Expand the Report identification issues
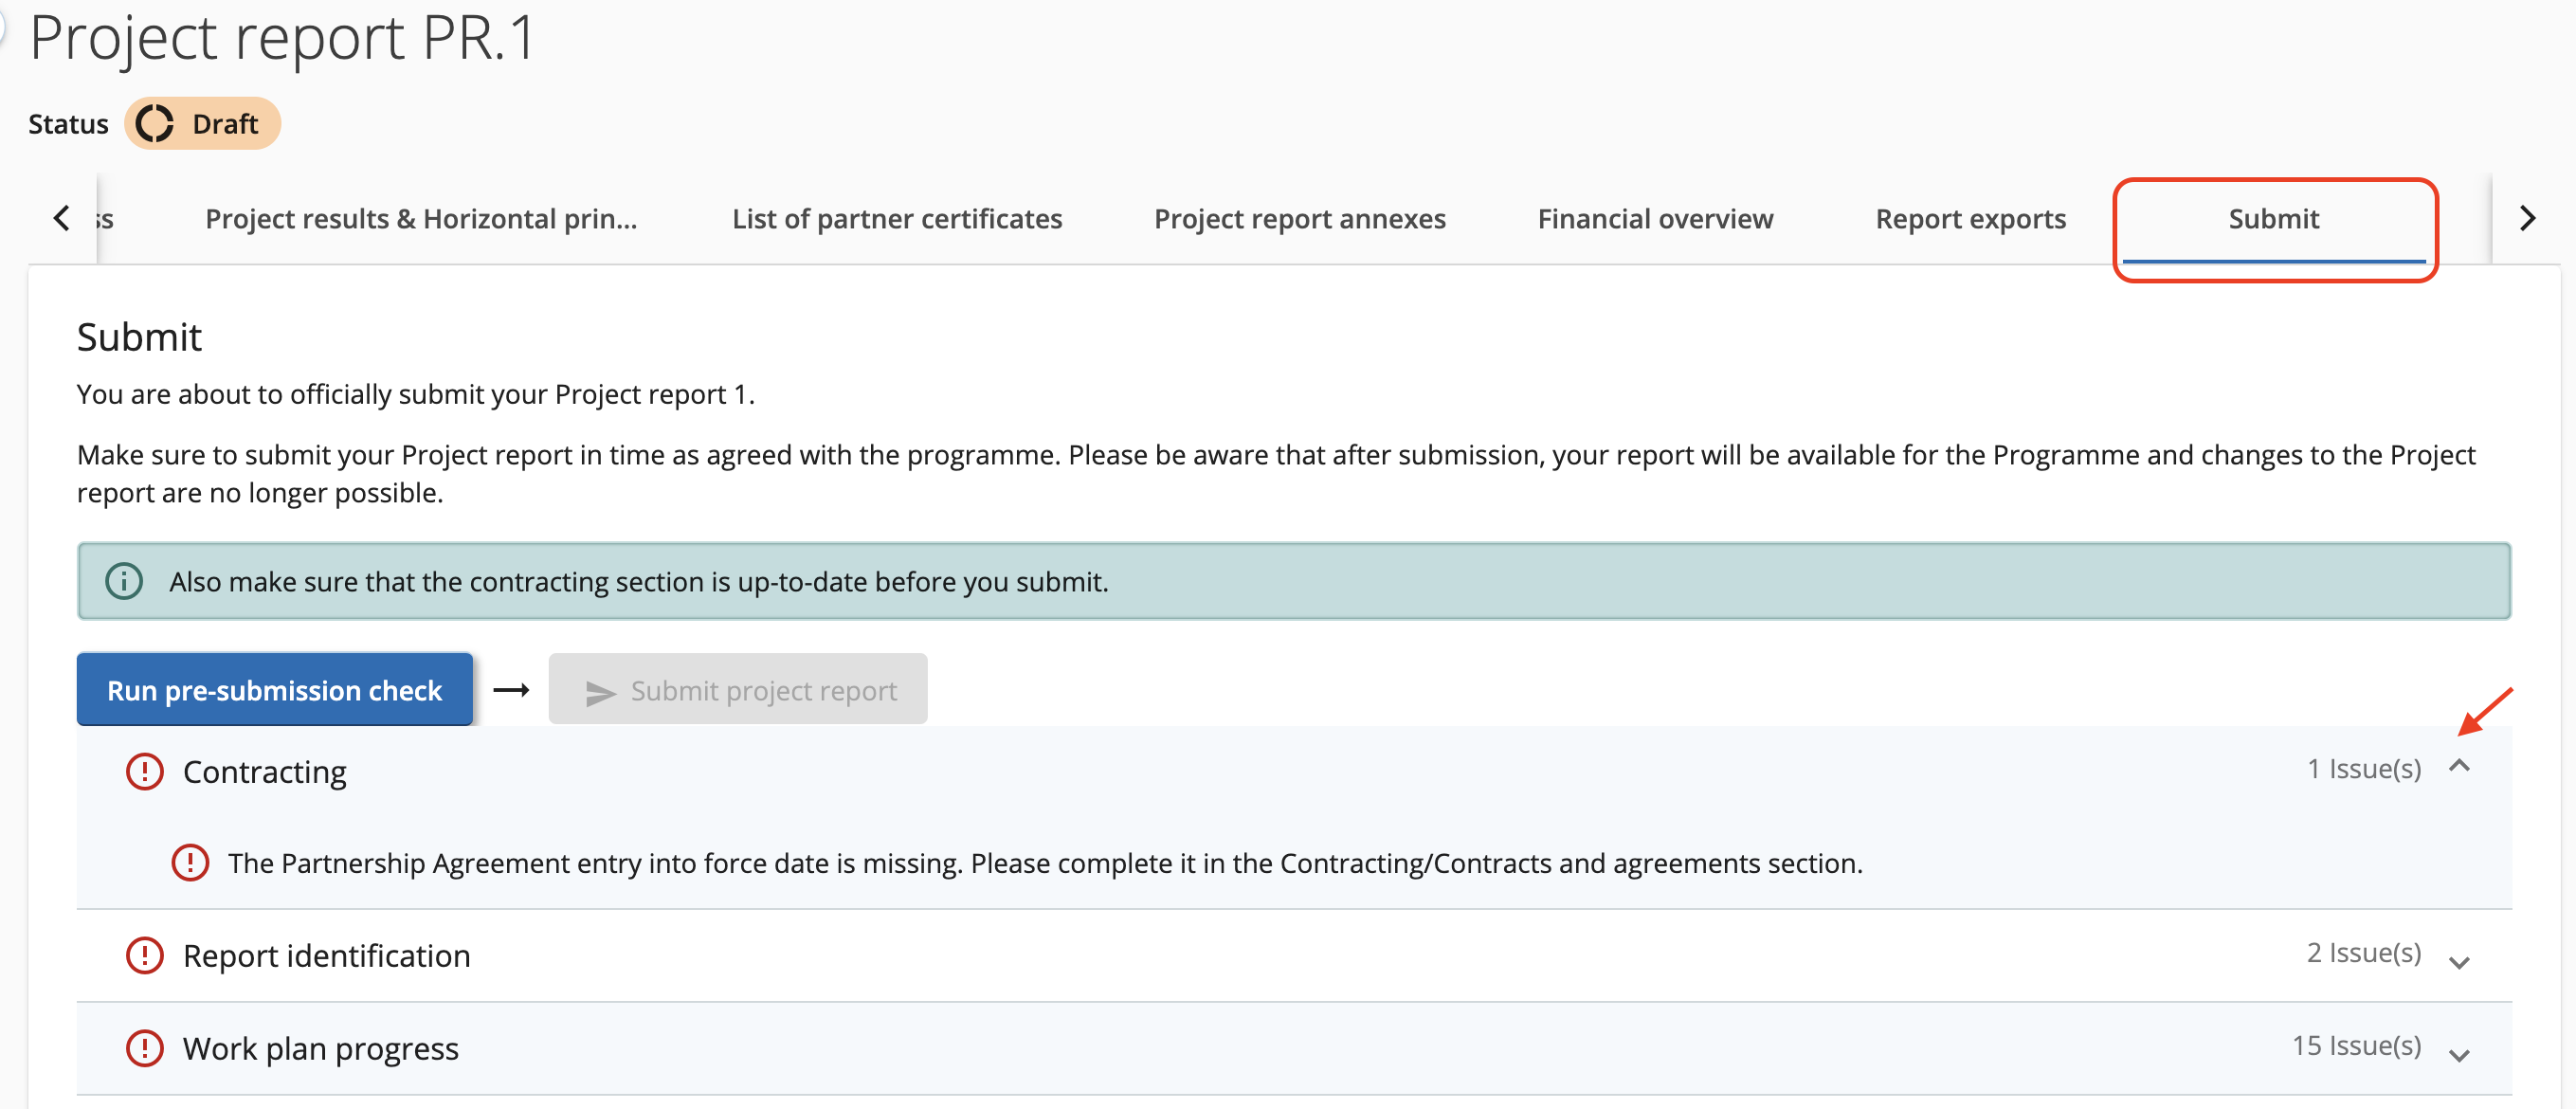The image size is (2576, 1109). pyautogui.click(x=2459, y=961)
